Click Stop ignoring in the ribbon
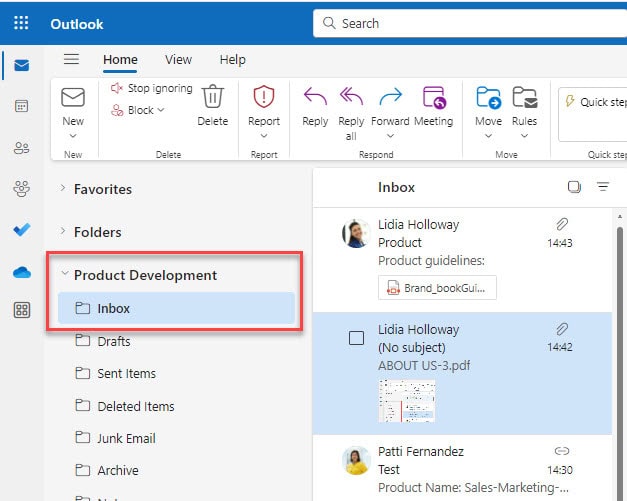The width and height of the screenshot is (627, 501). tap(152, 88)
